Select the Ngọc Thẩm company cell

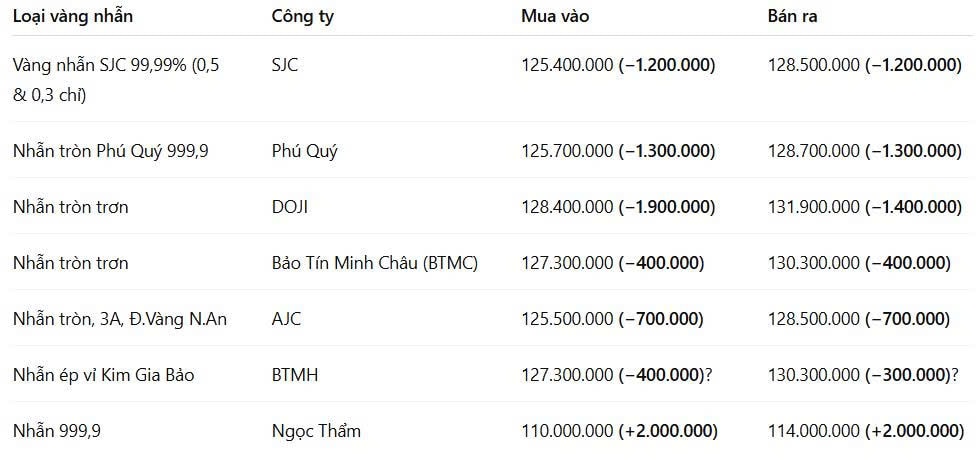[316, 431]
